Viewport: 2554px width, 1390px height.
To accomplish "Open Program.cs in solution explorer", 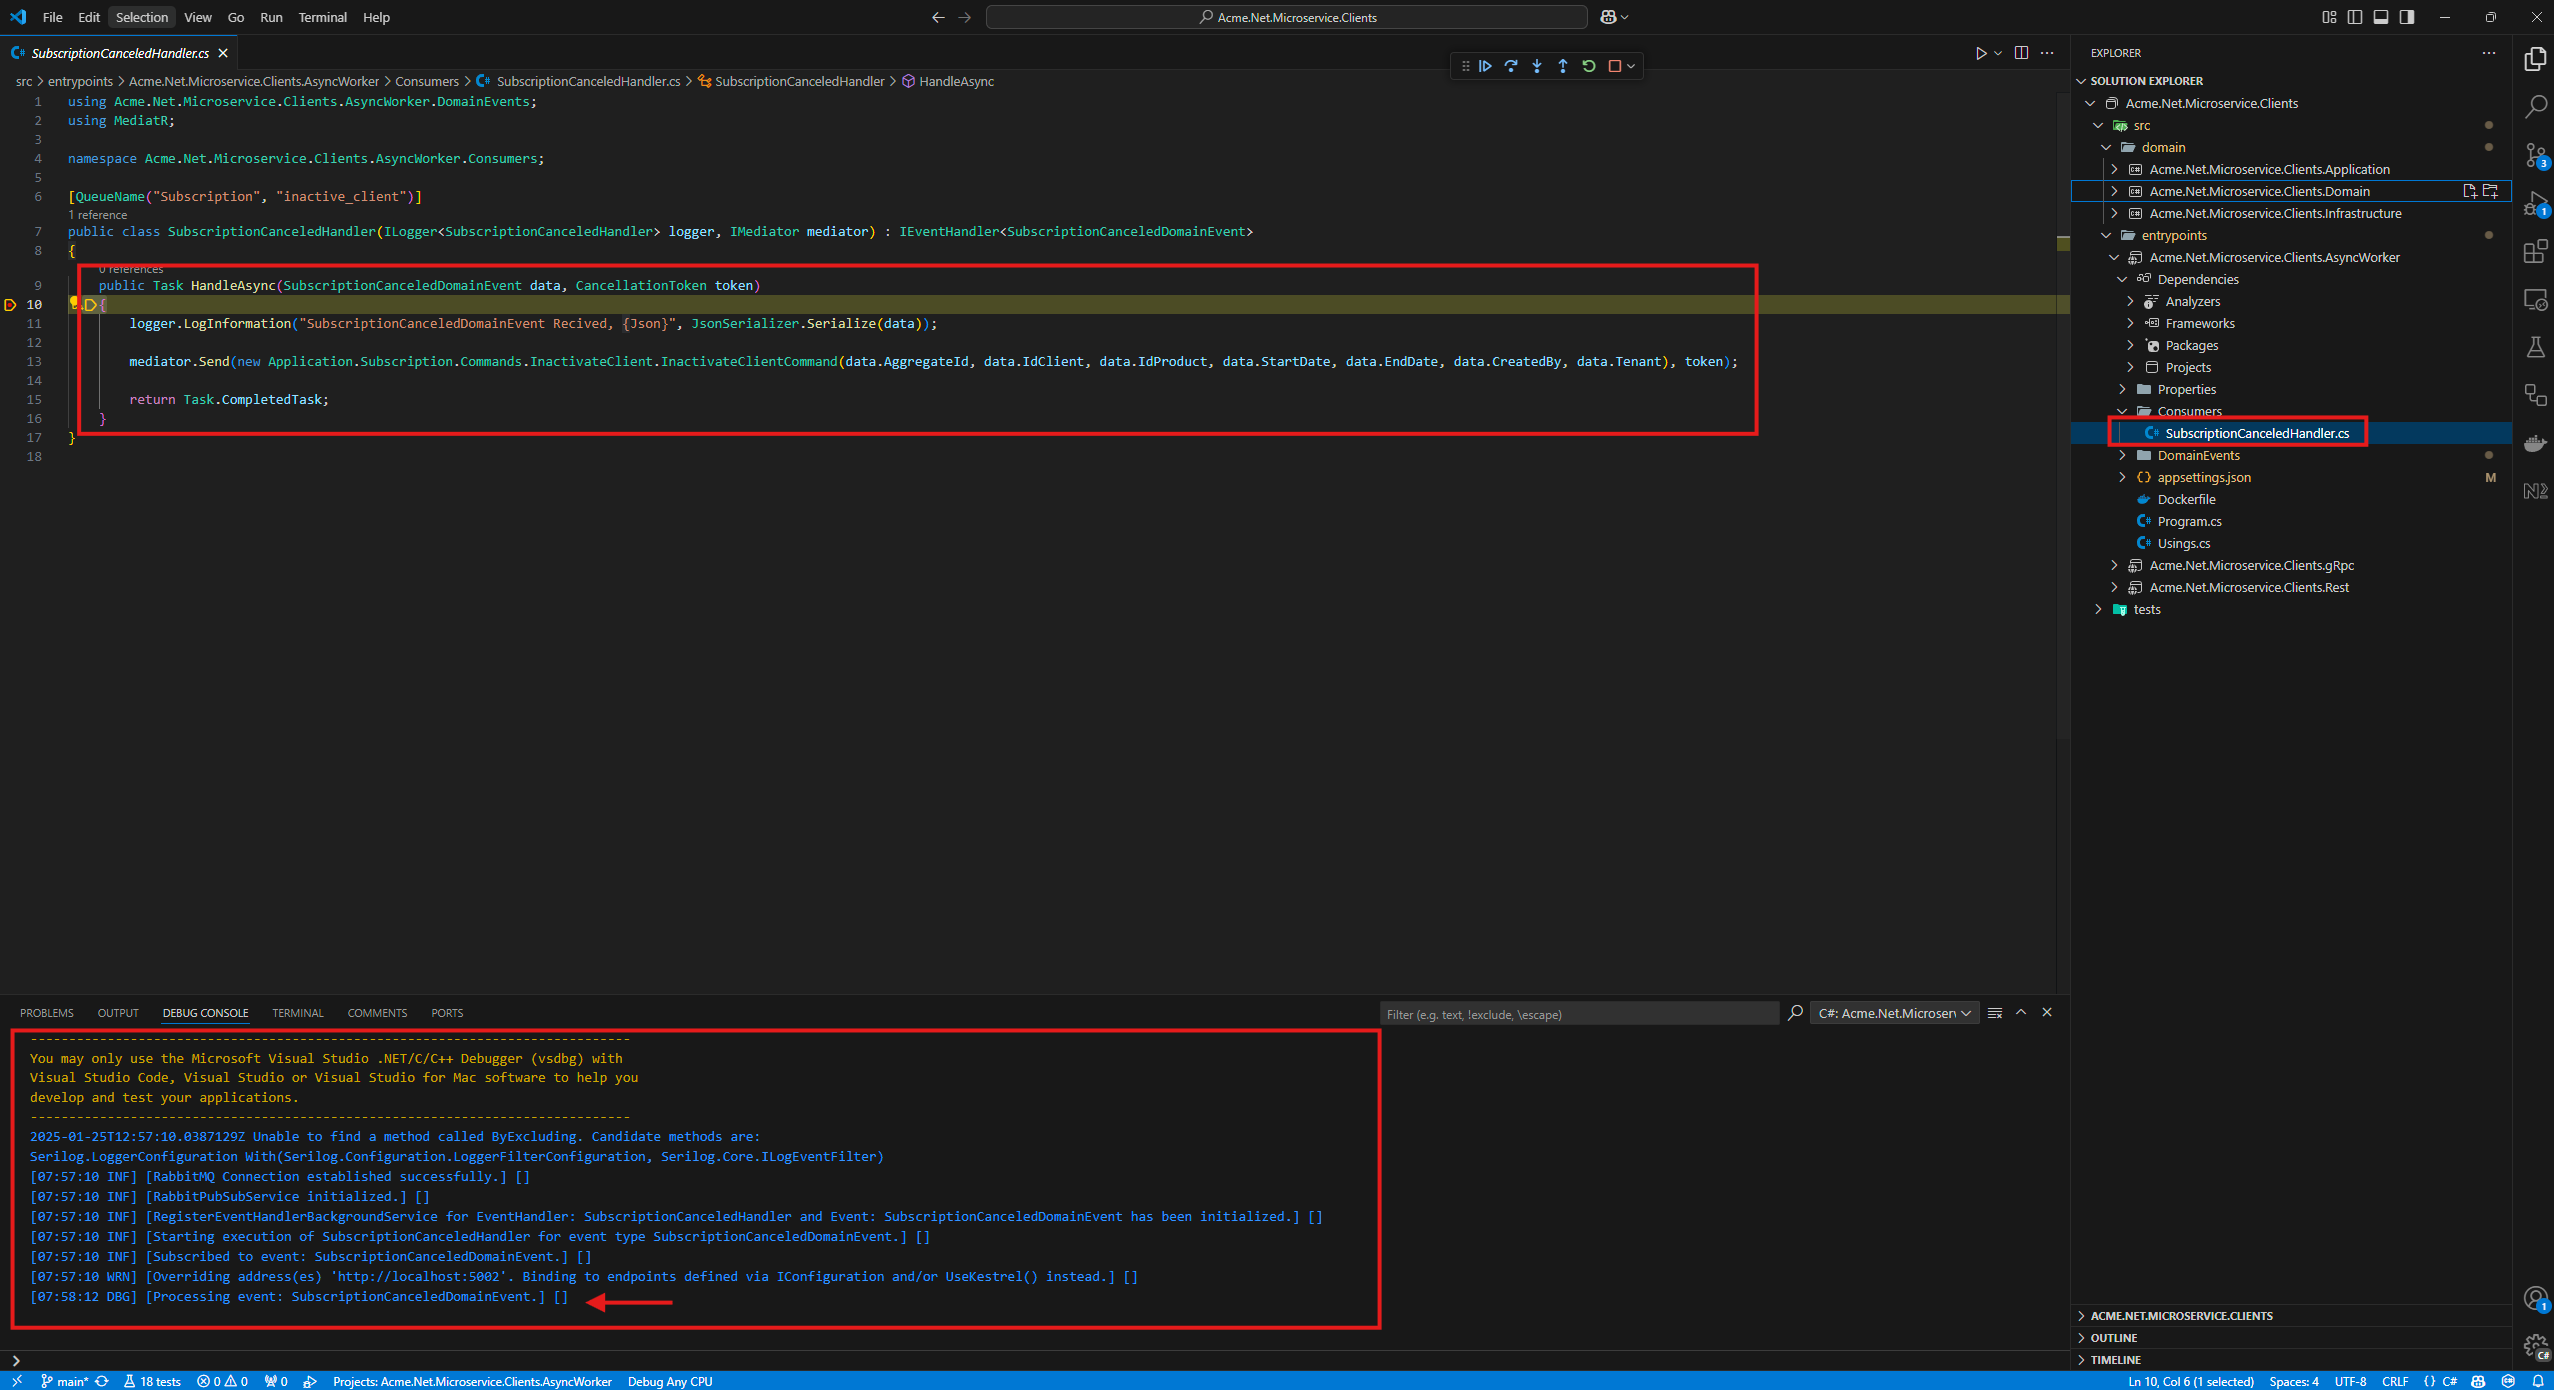I will click(x=2189, y=521).
